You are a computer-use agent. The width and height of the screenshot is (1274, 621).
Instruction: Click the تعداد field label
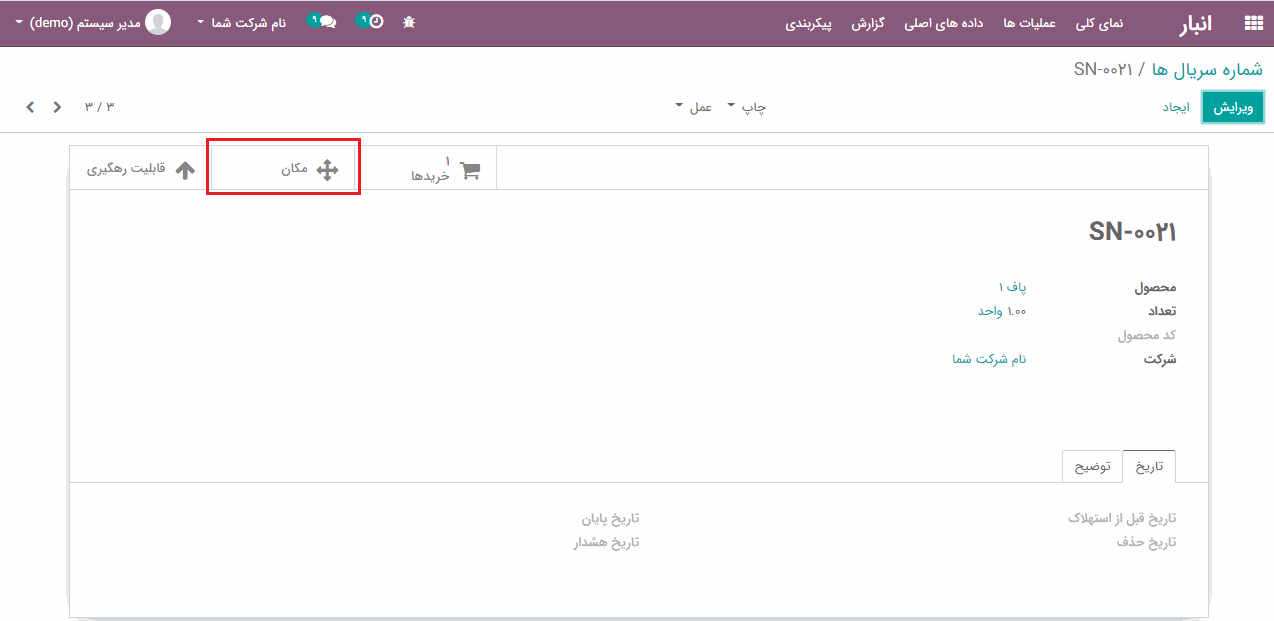pyautogui.click(x=1161, y=311)
